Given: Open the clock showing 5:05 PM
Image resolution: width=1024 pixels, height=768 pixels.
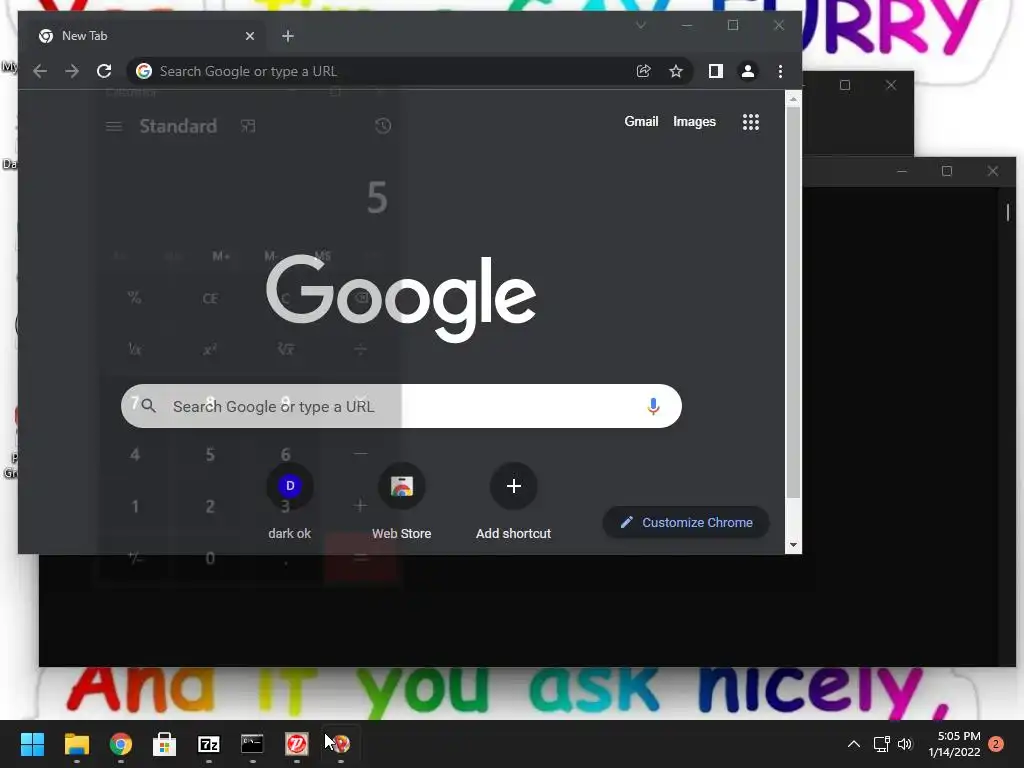Looking at the screenshot, I should pos(955,744).
